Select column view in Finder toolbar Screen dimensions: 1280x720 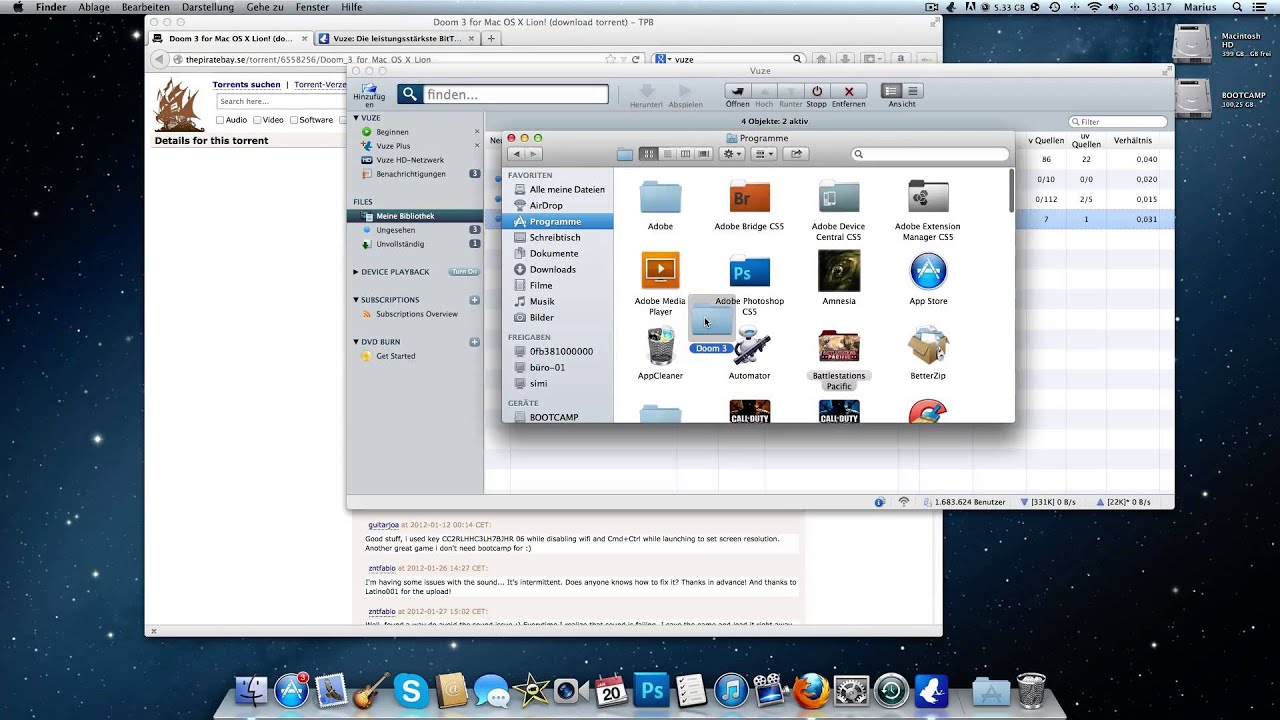(685, 154)
